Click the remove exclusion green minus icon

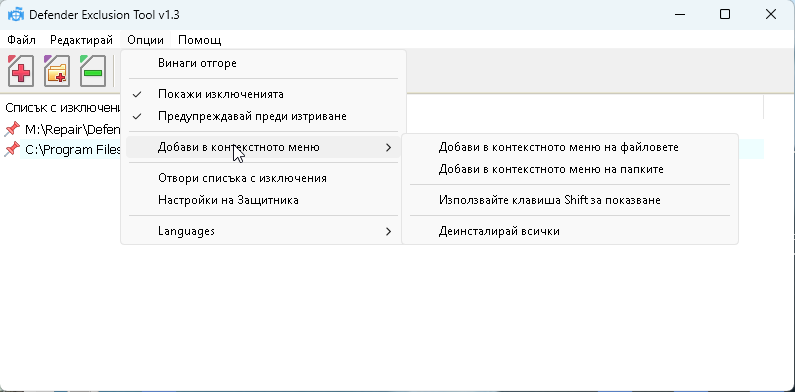coord(93,71)
